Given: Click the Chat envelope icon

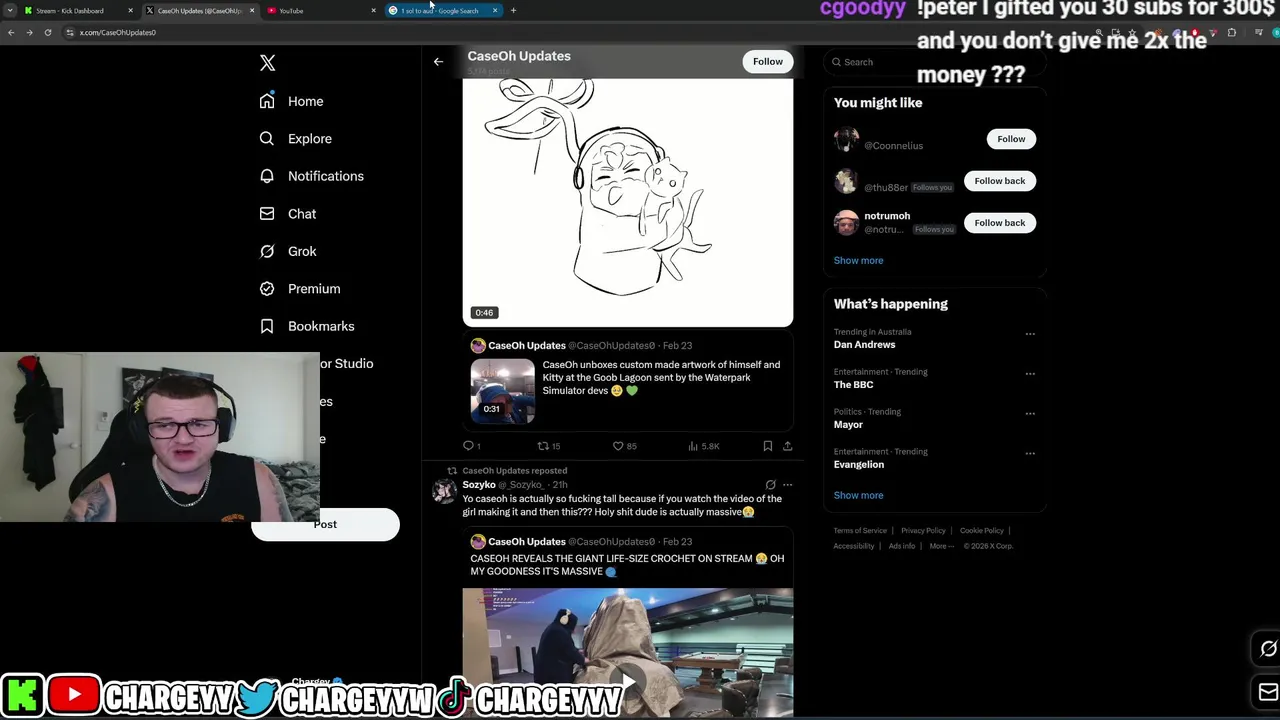Looking at the screenshot, I should click(x=267, y=214).
